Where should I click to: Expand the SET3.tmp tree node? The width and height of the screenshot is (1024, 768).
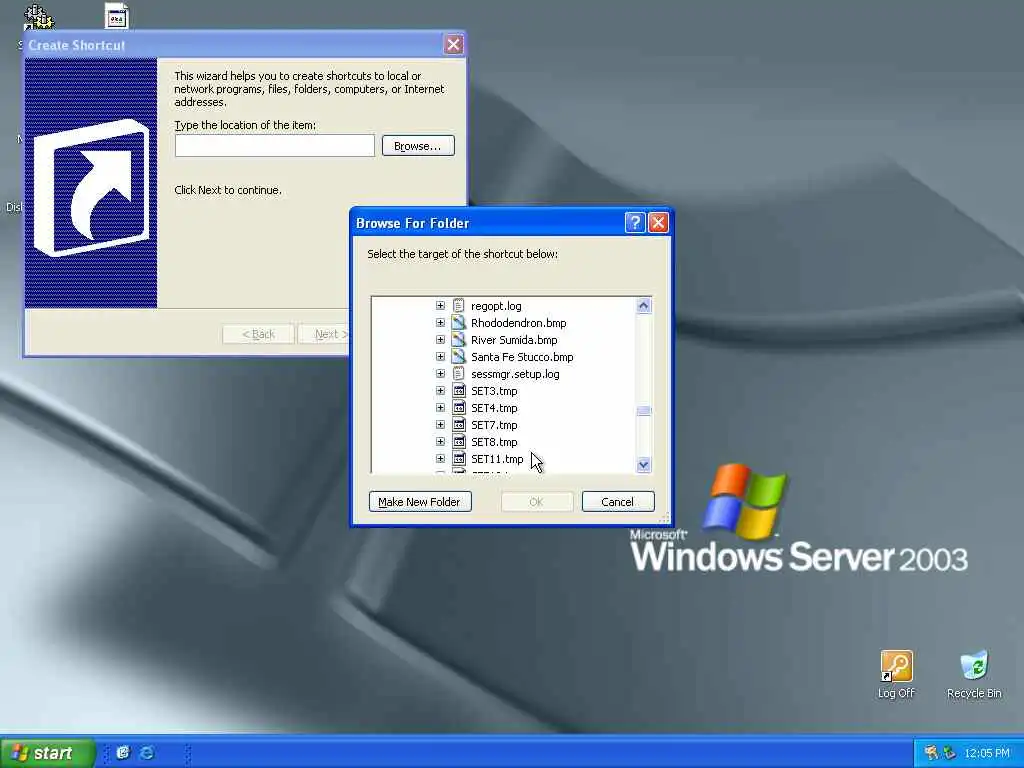tap(440, 391)
